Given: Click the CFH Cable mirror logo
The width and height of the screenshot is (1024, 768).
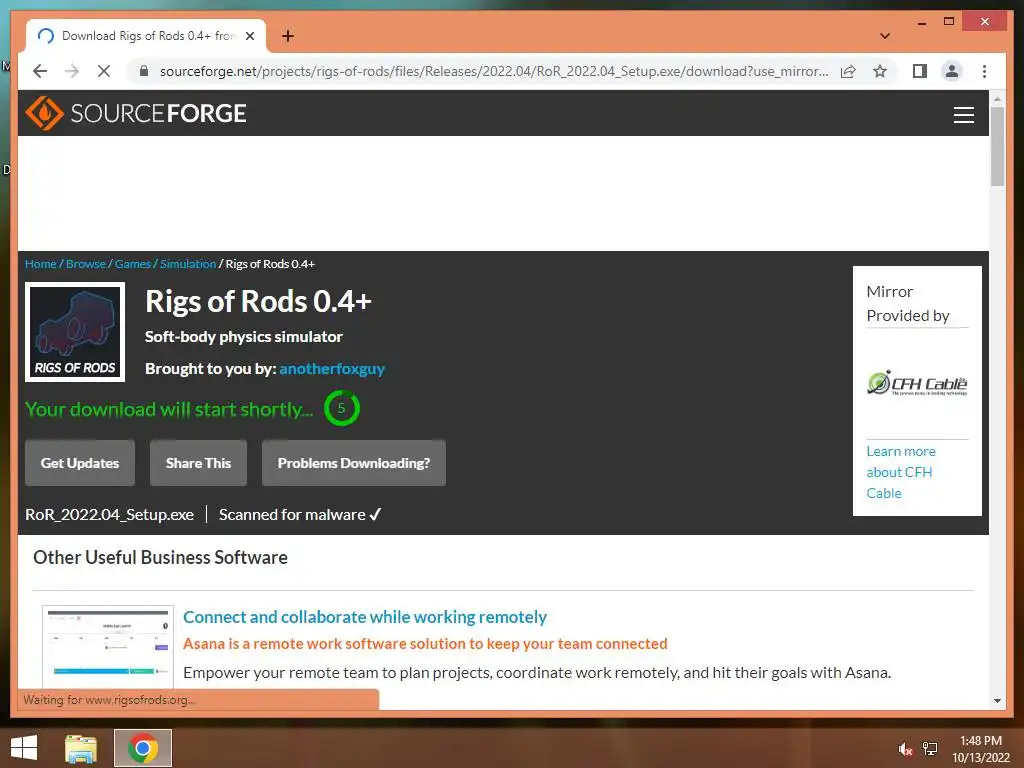Looking at the screenshot, I should [917, 383].
